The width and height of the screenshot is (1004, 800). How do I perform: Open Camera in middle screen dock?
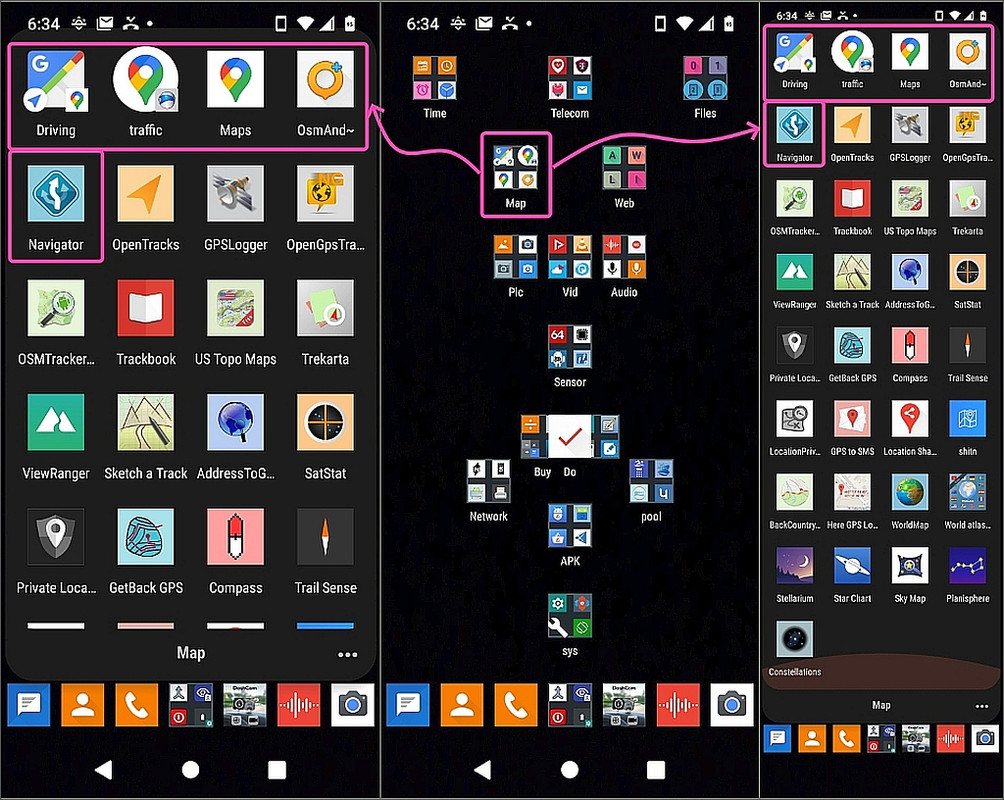732,705
